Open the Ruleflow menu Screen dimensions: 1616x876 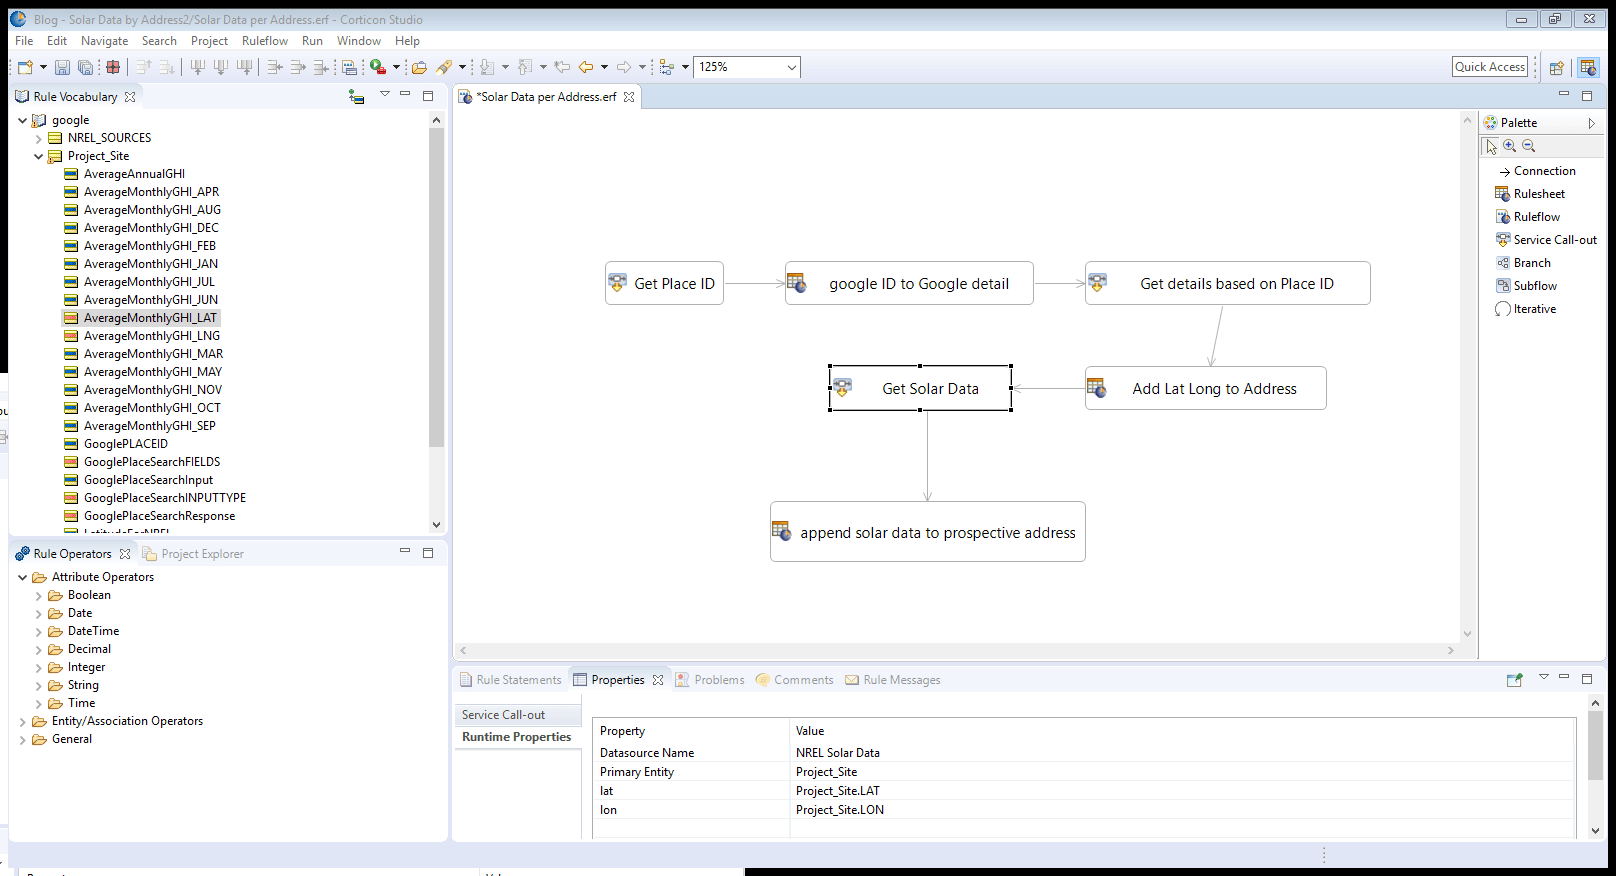pyautogui.click(x=264, y=41)
